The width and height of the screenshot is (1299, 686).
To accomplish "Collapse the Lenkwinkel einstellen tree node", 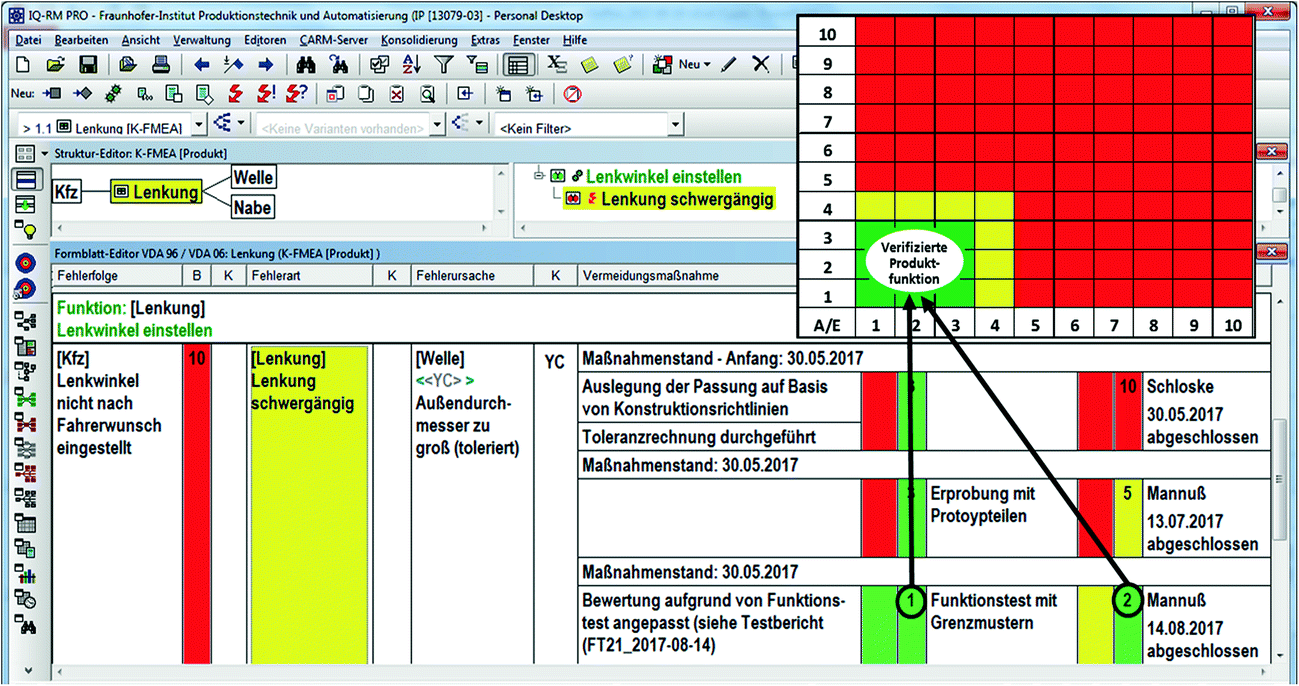I will point(537,176).
